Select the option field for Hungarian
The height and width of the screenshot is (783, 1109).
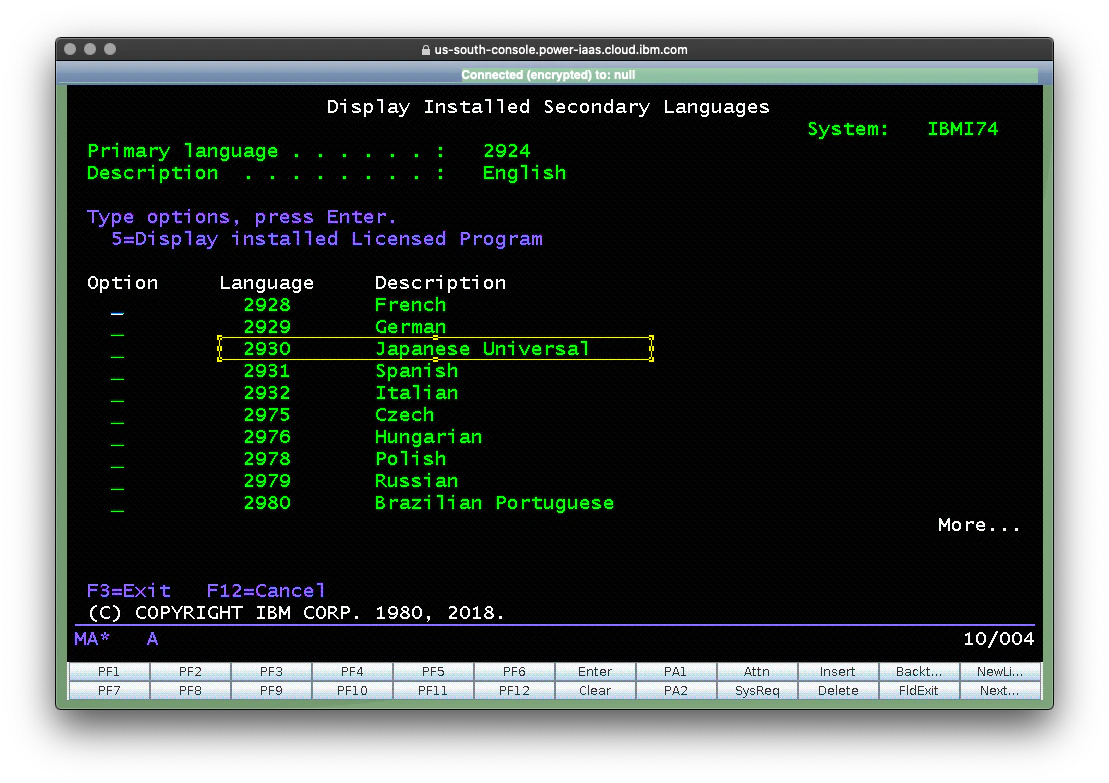coord(117,437)
